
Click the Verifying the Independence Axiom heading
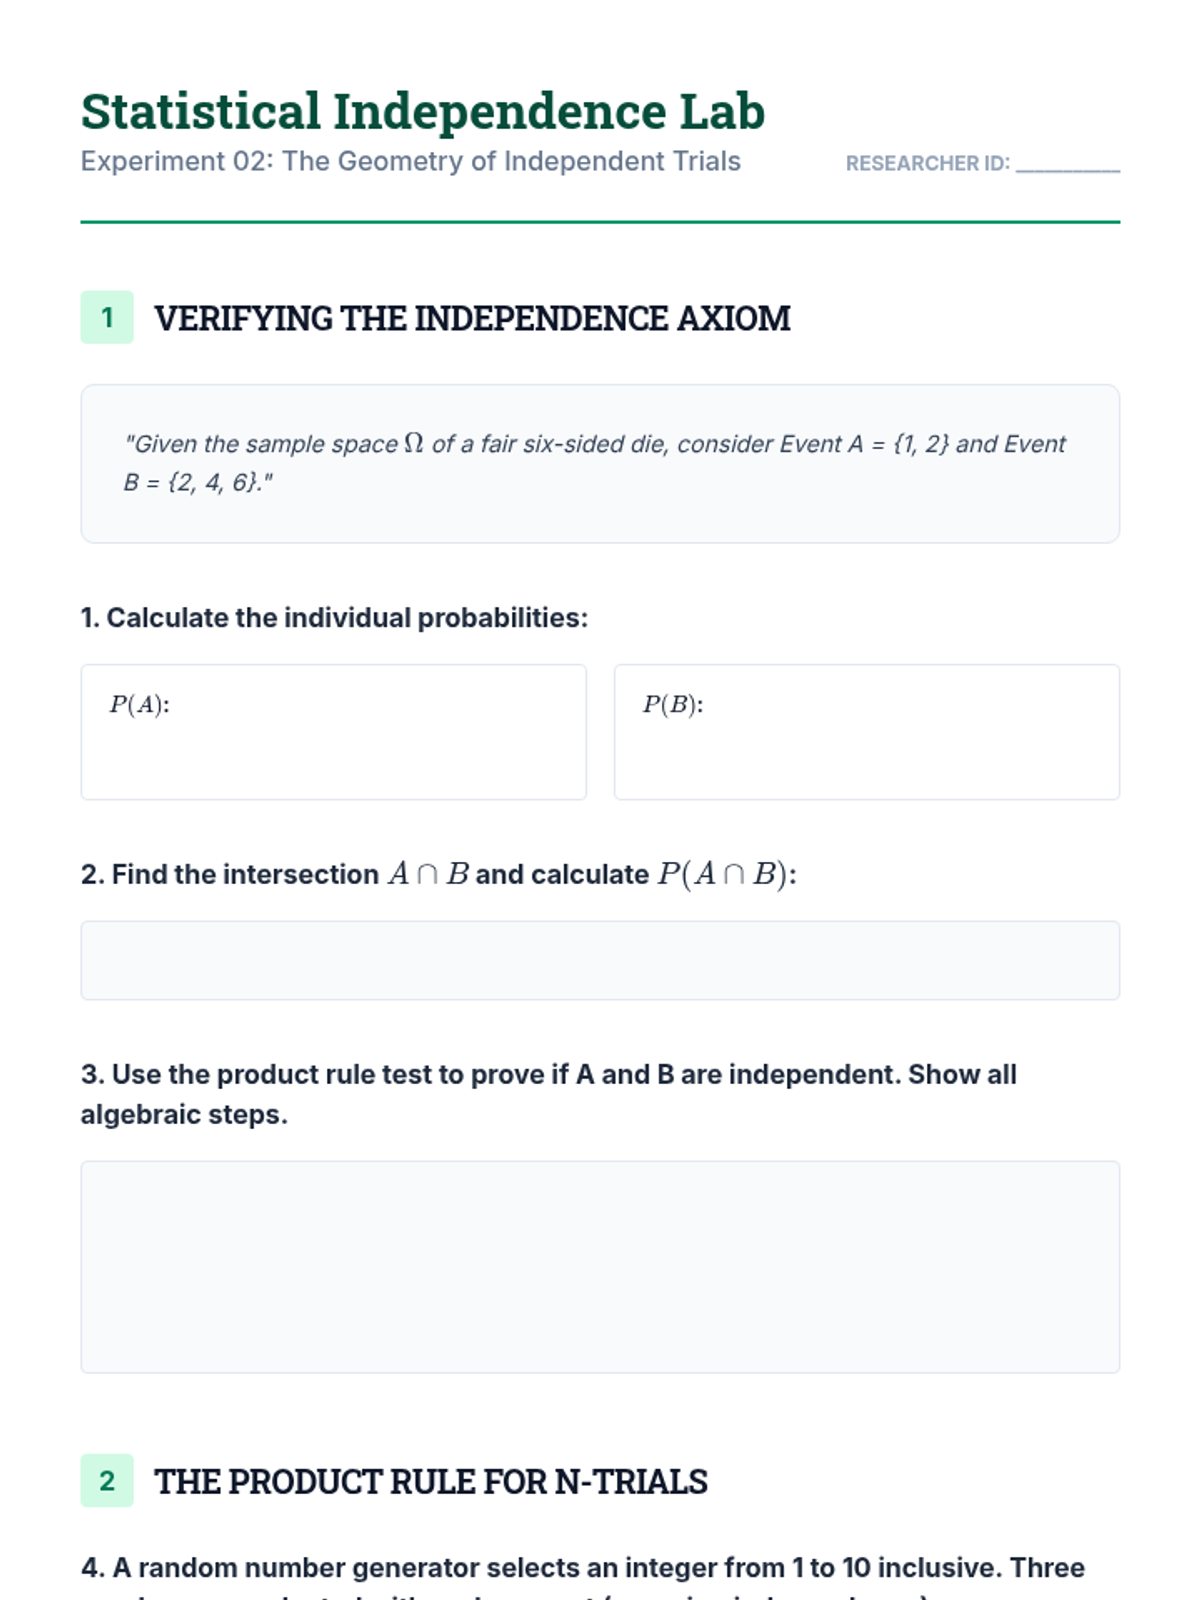(472, 319)
